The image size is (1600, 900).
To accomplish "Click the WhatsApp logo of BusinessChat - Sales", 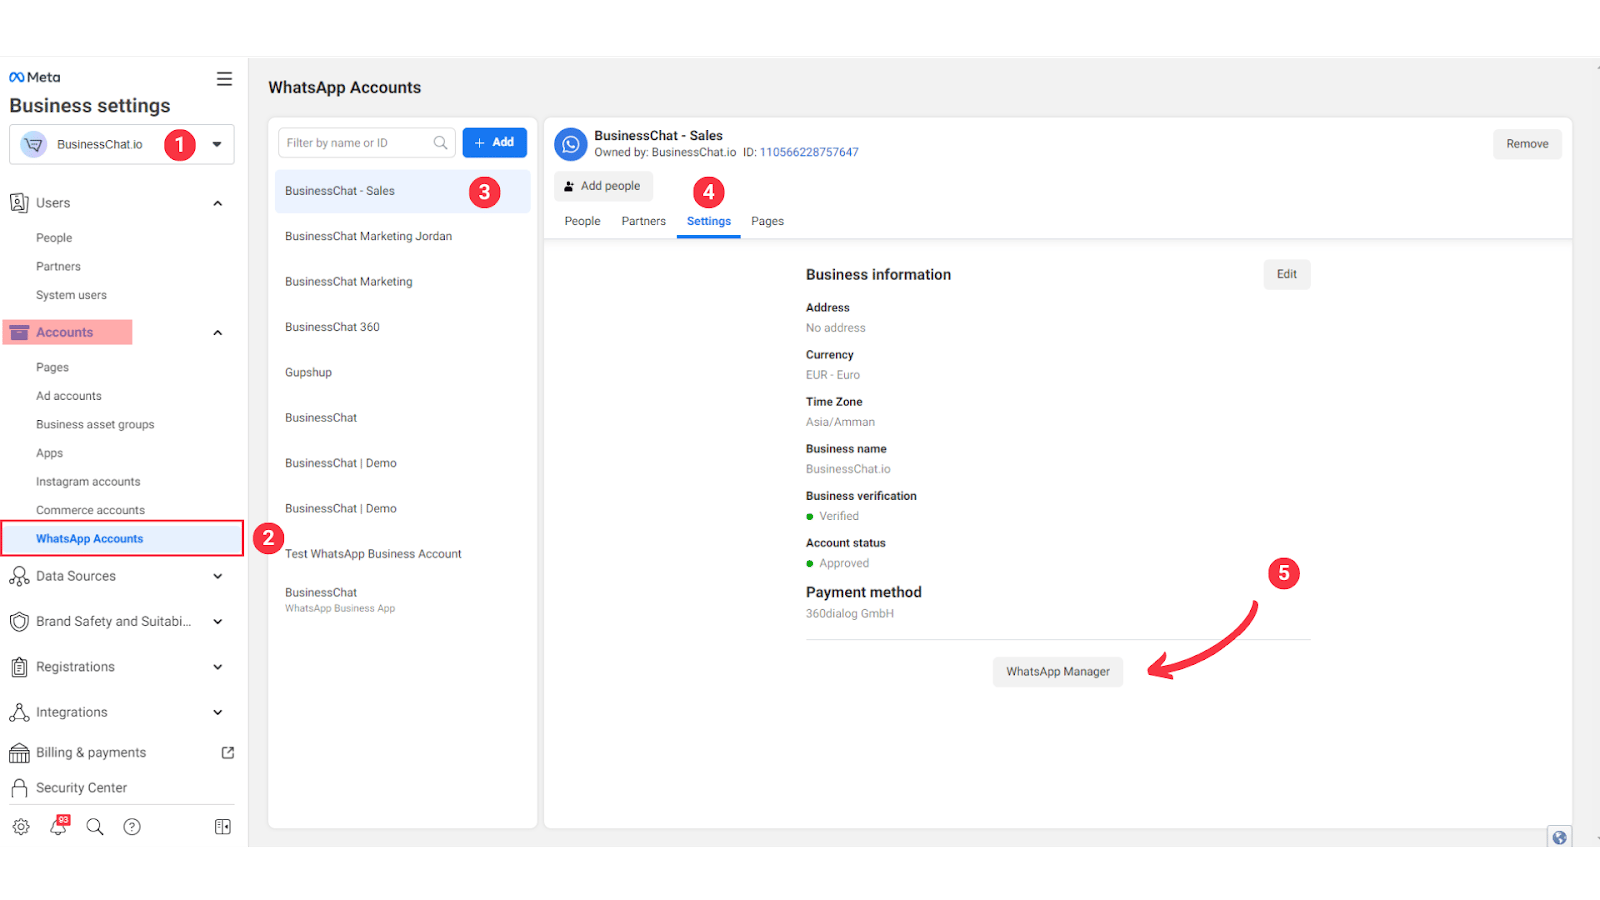I will (x=571, y=144).
